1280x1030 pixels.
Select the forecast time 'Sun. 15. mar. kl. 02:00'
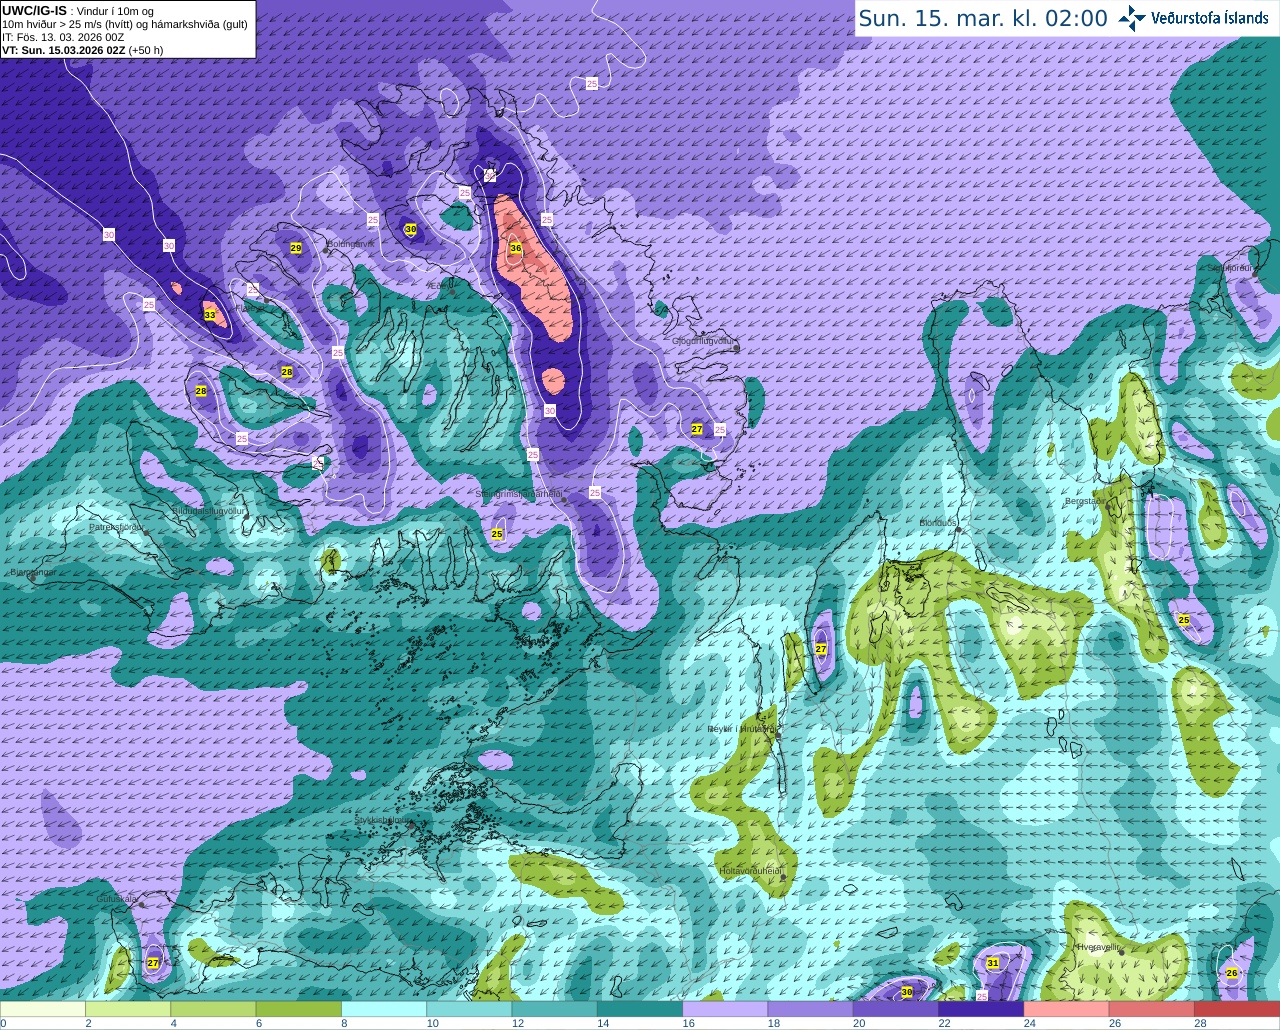(983, 18)
